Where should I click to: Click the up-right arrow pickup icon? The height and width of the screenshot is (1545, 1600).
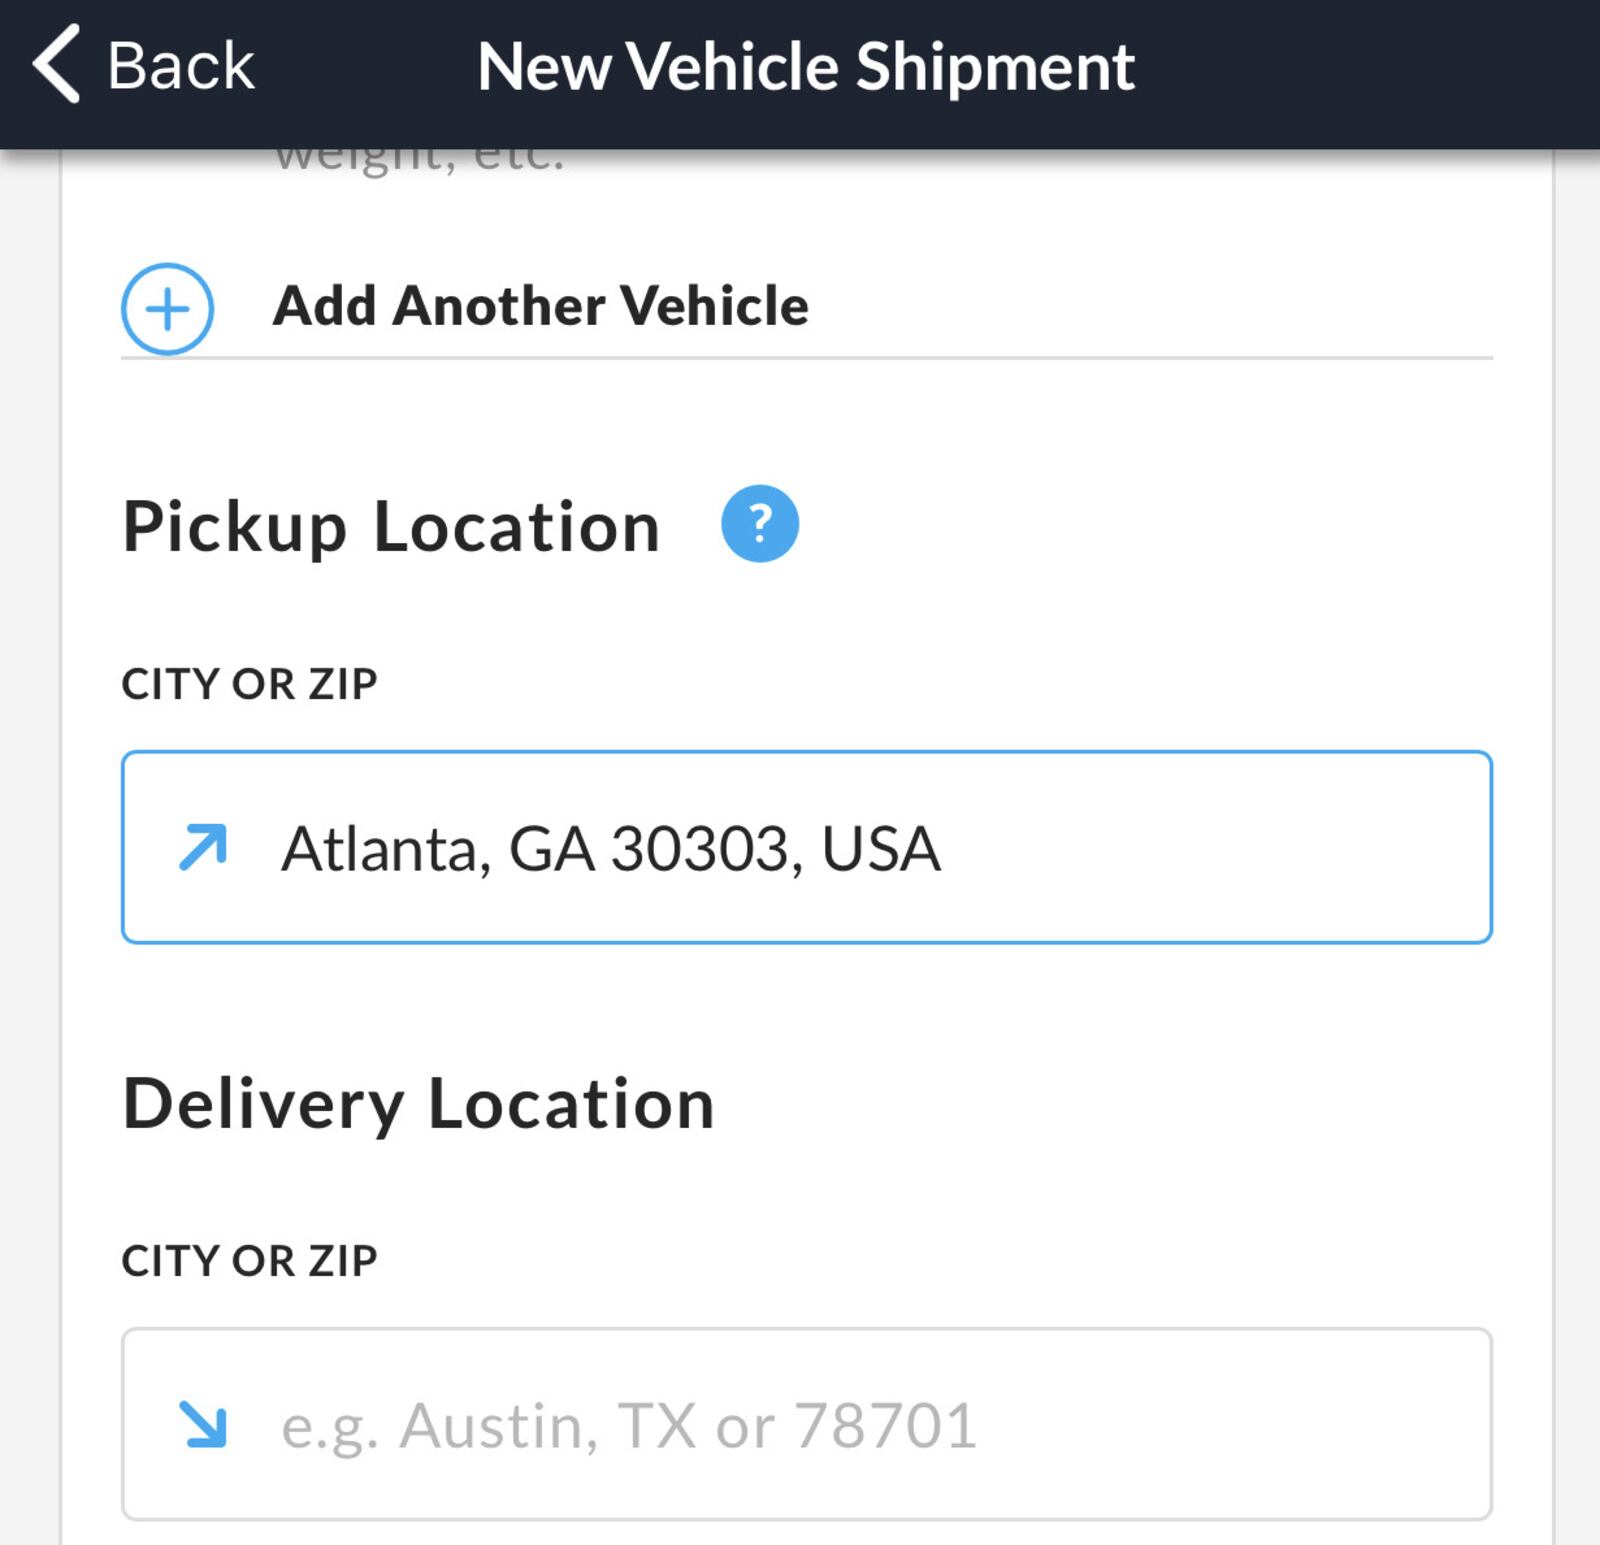(203, 847)
